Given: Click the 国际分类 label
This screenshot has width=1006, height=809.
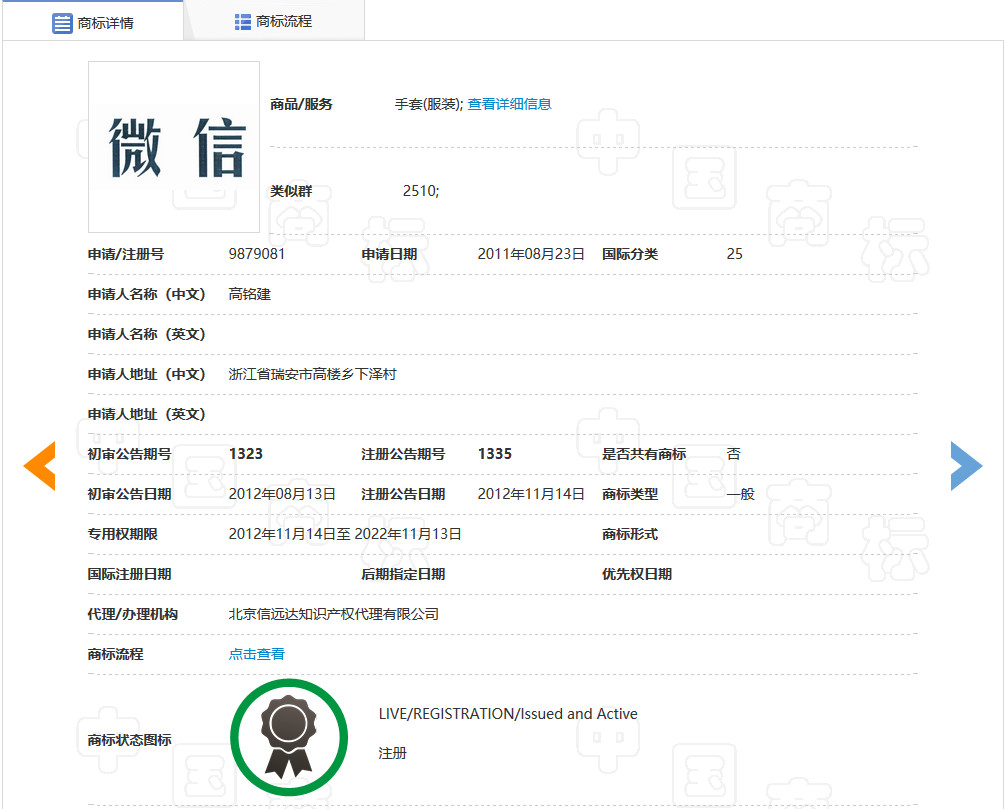Looking at the screenshot, I should [x=630, y=254].
